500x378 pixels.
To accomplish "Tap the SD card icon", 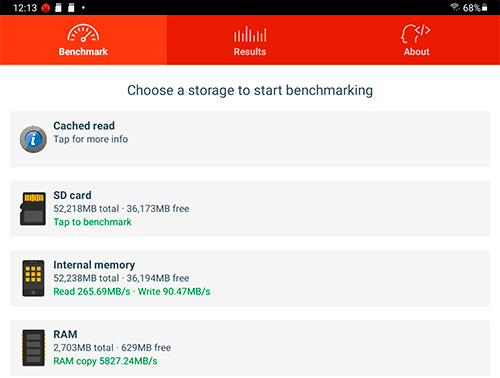I will [x=33, y=209].
